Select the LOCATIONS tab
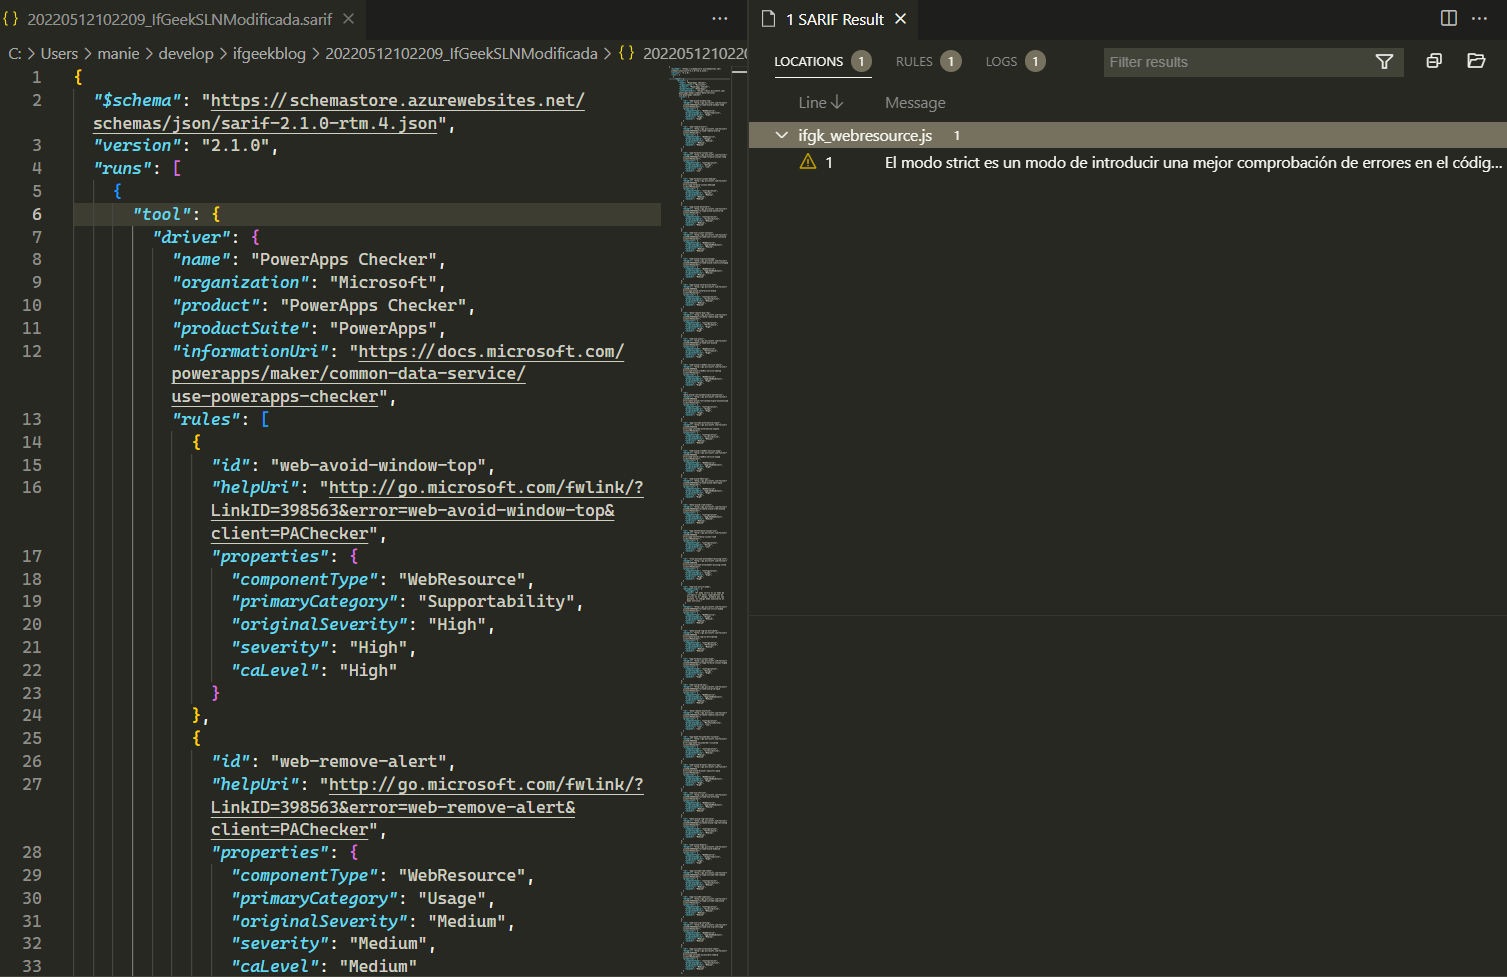Screen dimensions: 1507x977 (x=808, y=61)
